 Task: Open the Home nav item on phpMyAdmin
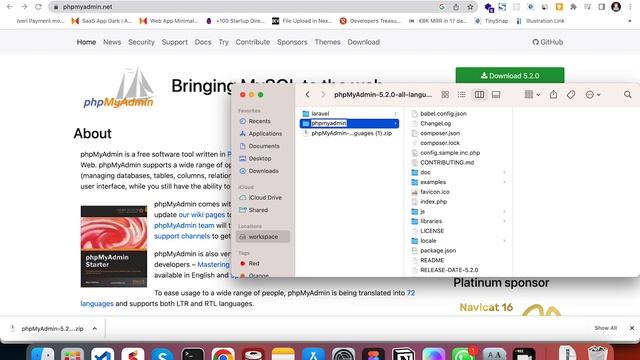(x=86, y=42)
